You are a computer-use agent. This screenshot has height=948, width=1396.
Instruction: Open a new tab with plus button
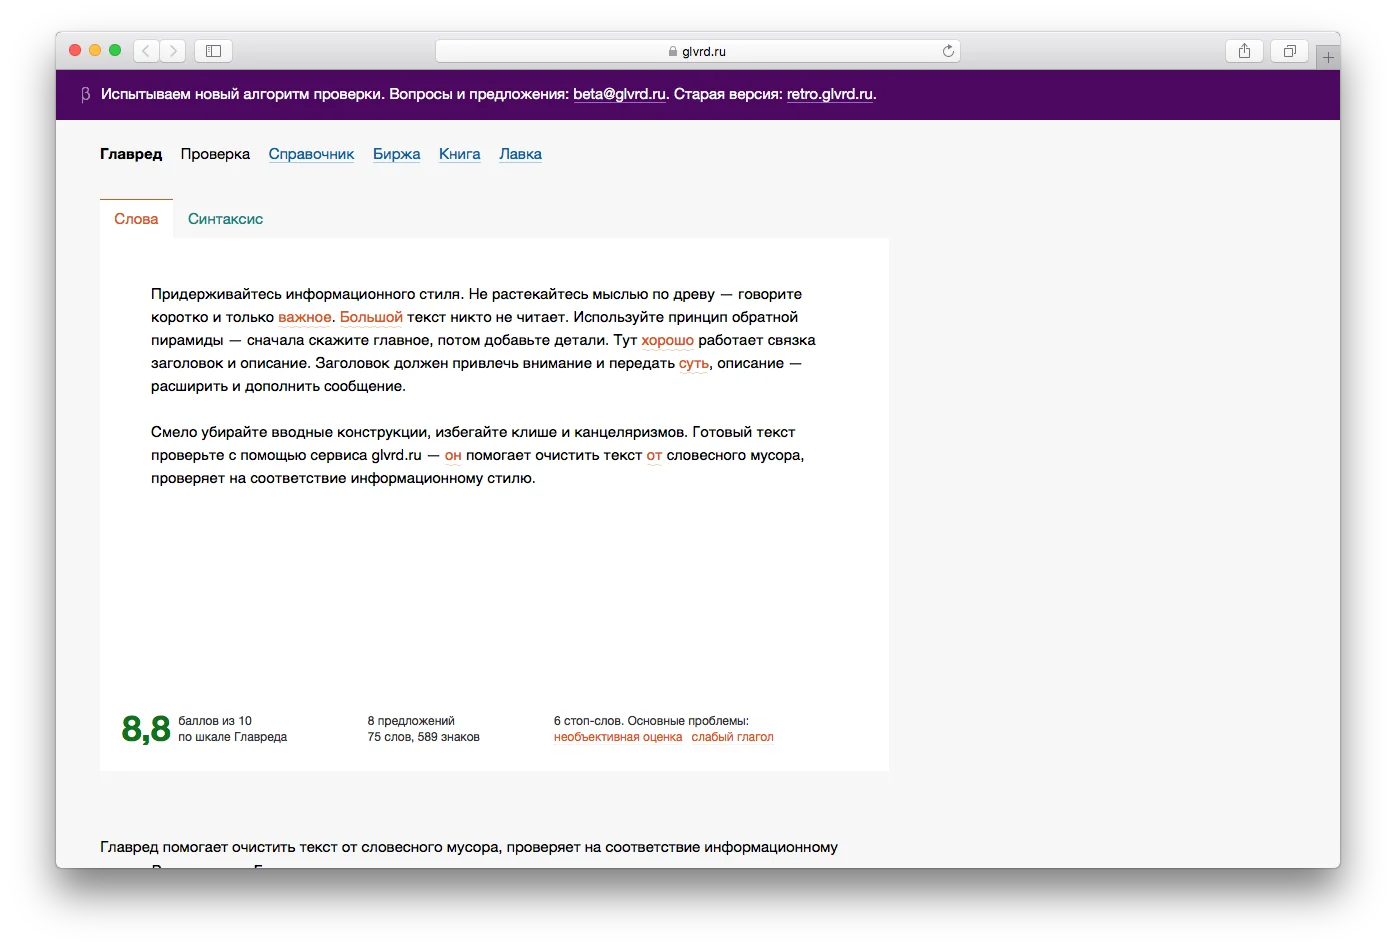[x=1328, y=58]
